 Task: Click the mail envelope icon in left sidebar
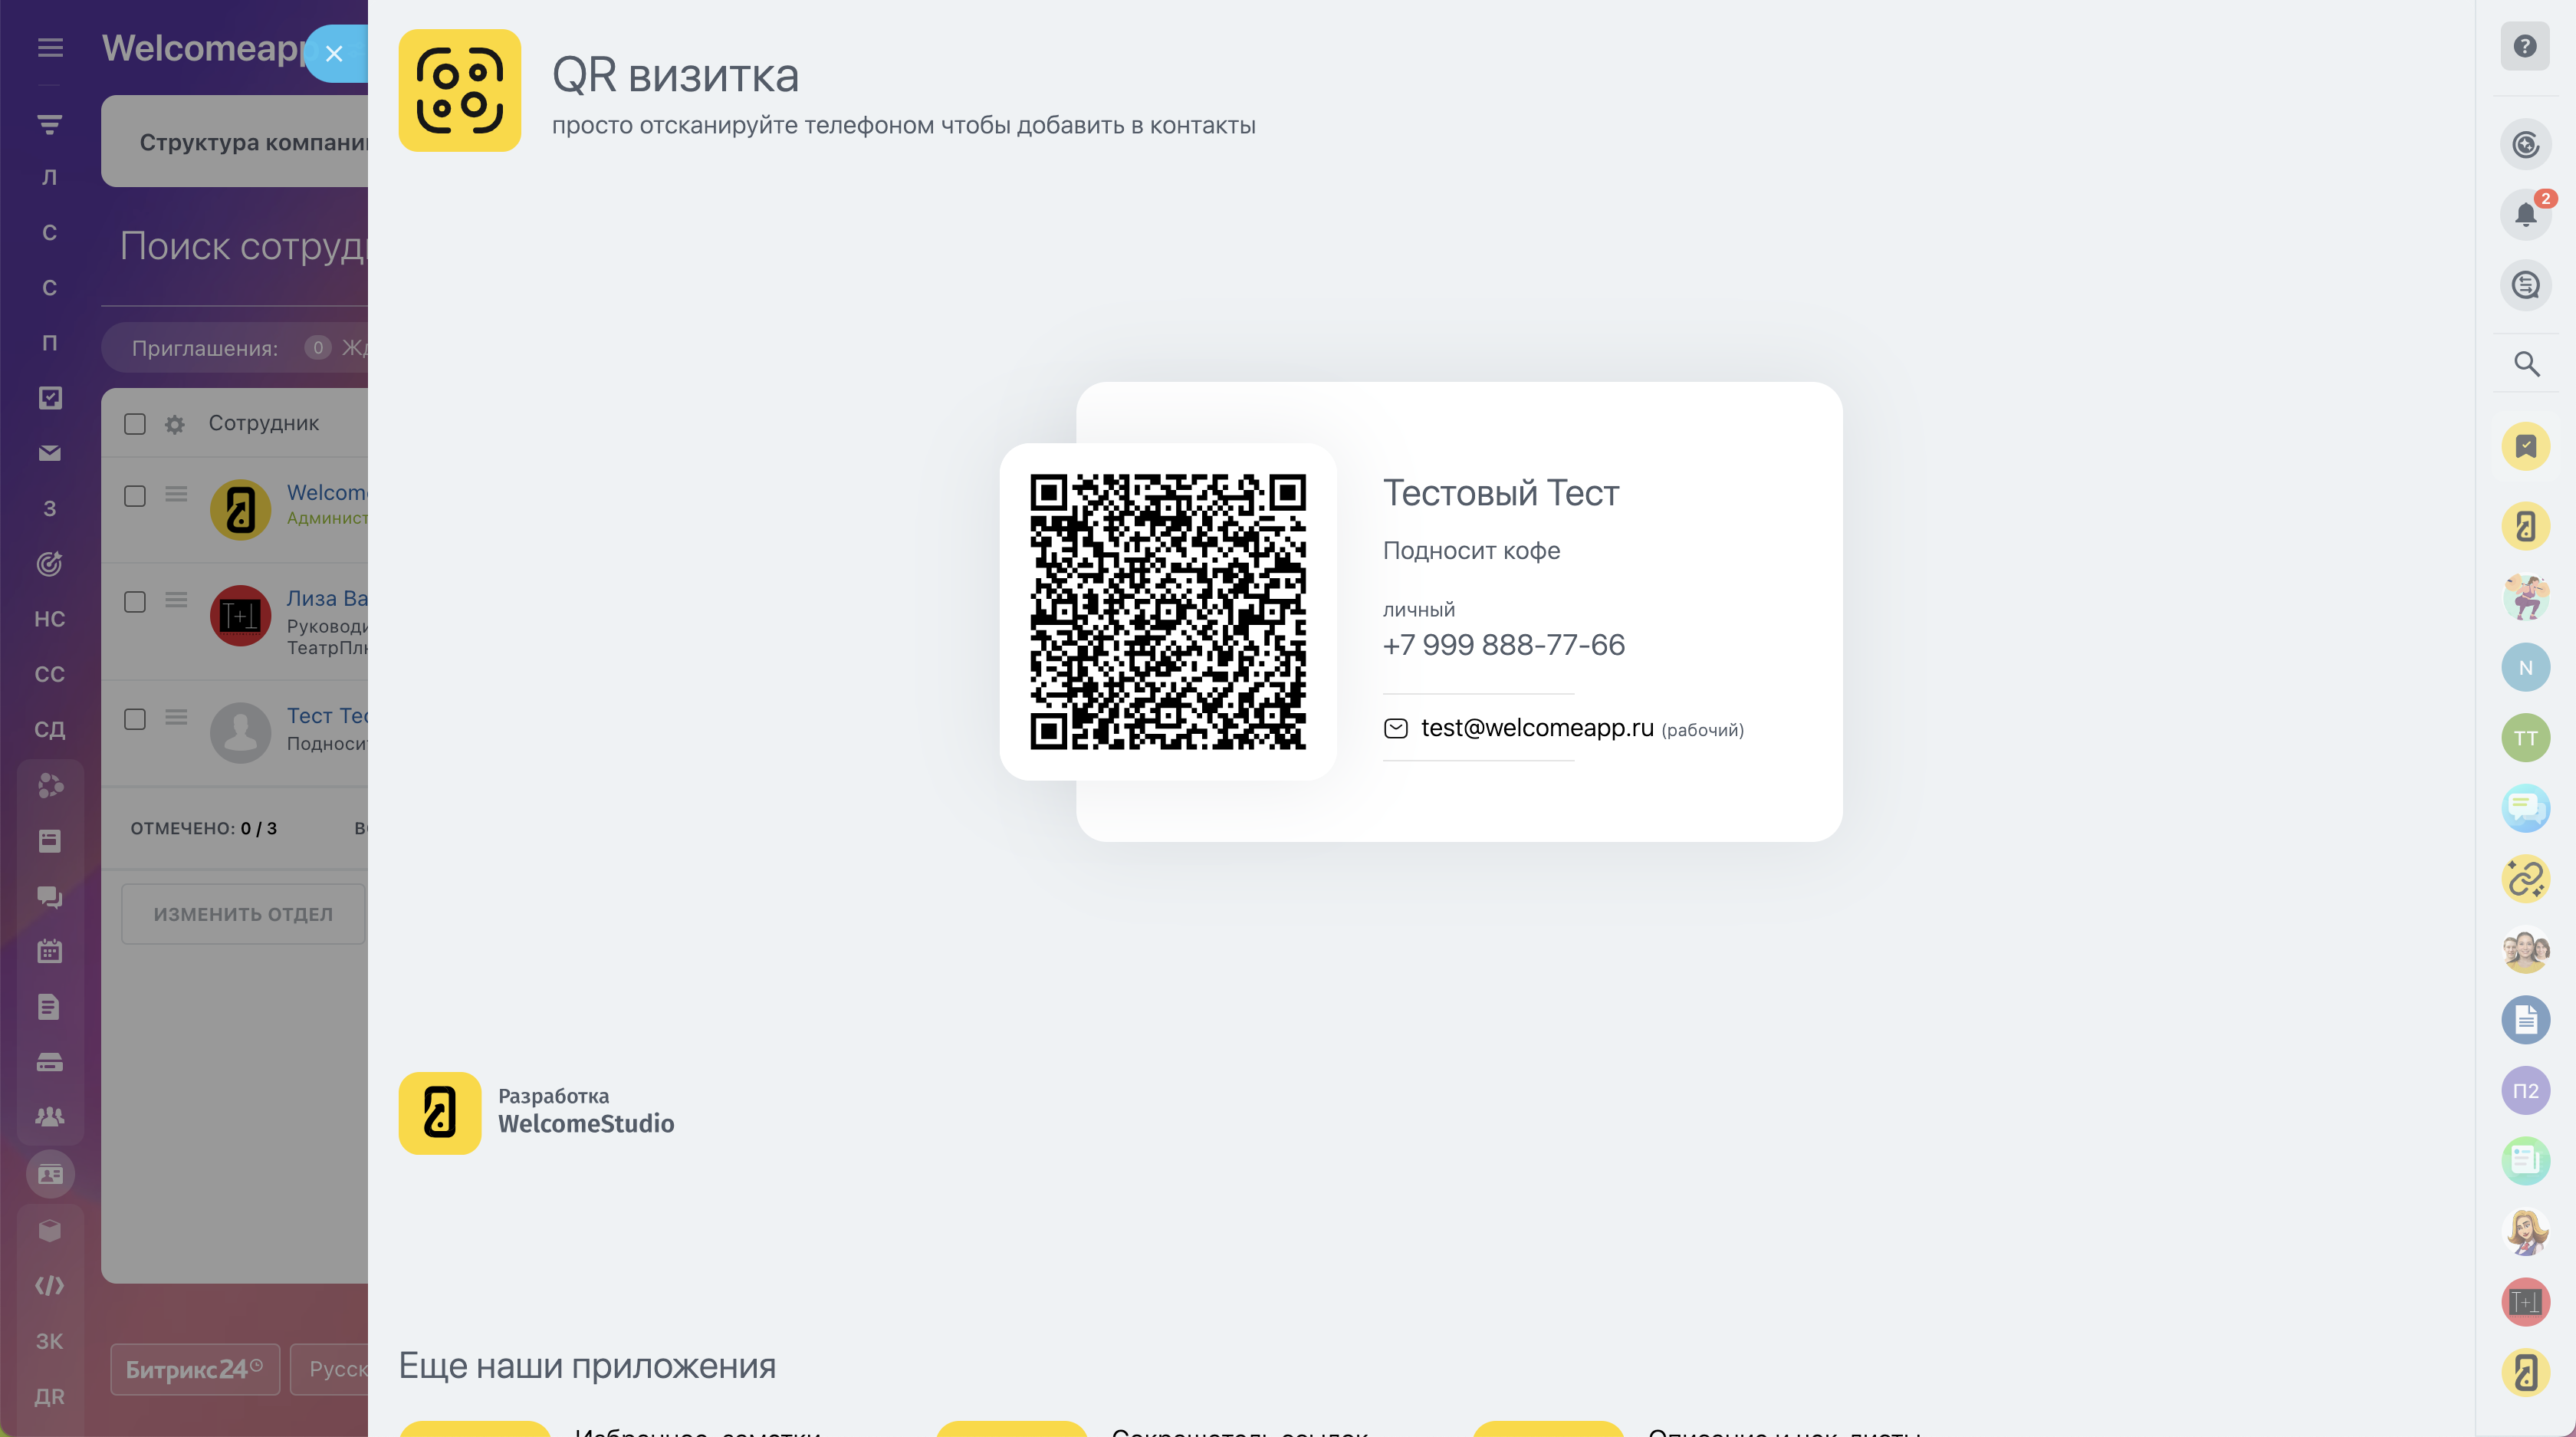click(x=50, y=453)
